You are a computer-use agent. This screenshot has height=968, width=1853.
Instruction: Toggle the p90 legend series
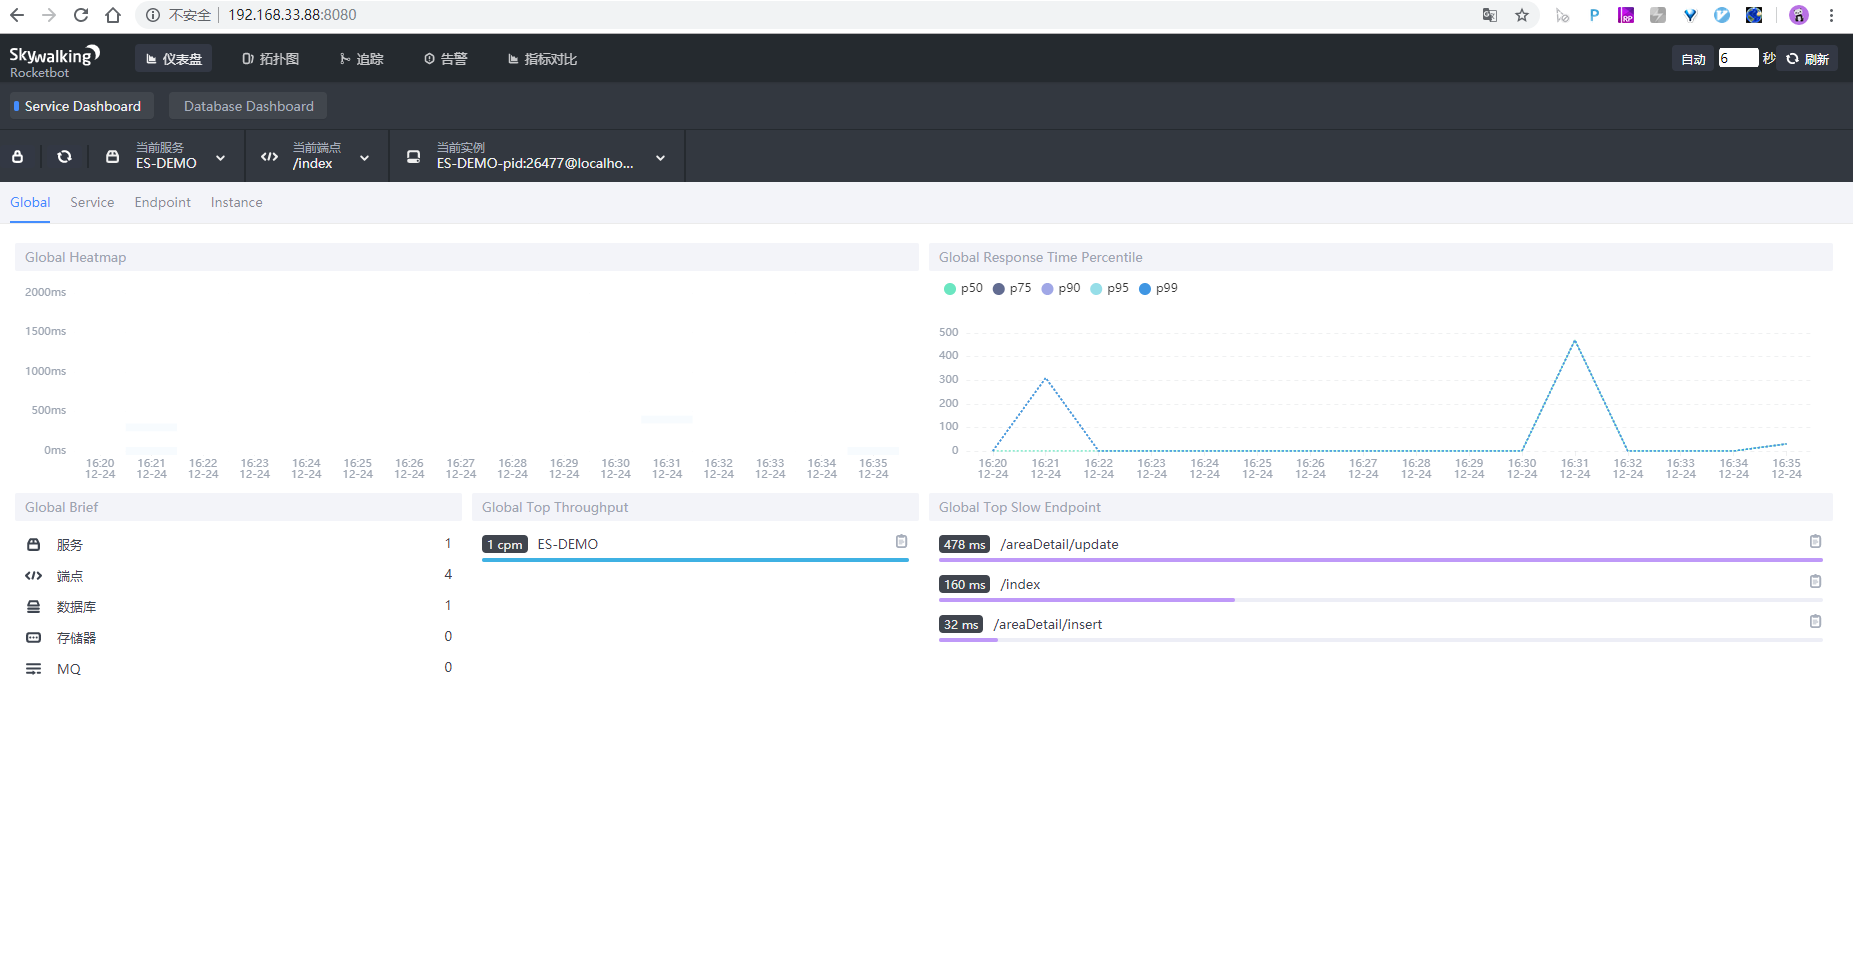(1061, 288)
